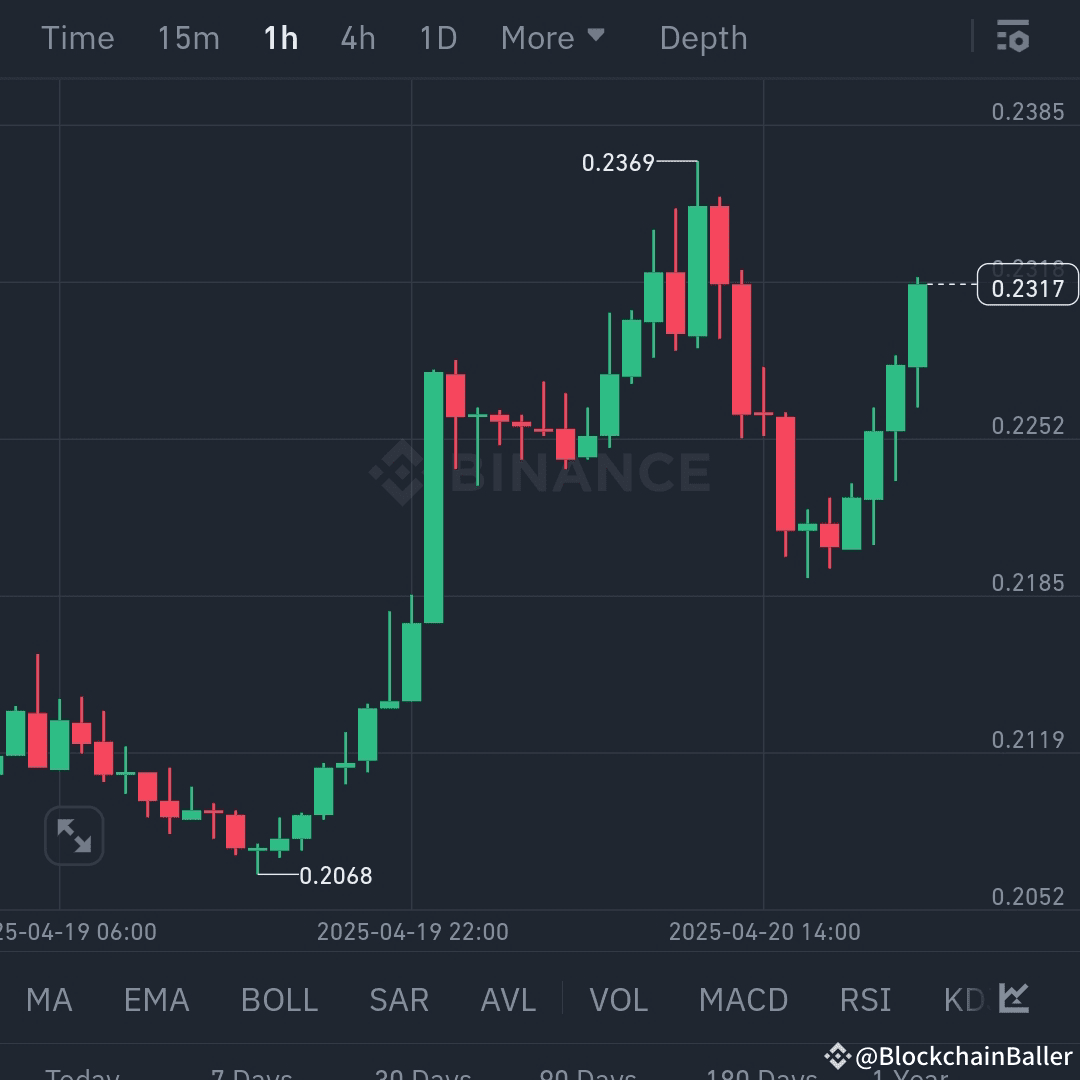Enable the MACD indicator
Image resolution: width=1080 pixels, height=1080 pixels.
pyautogui.click(x=743, y=999)
